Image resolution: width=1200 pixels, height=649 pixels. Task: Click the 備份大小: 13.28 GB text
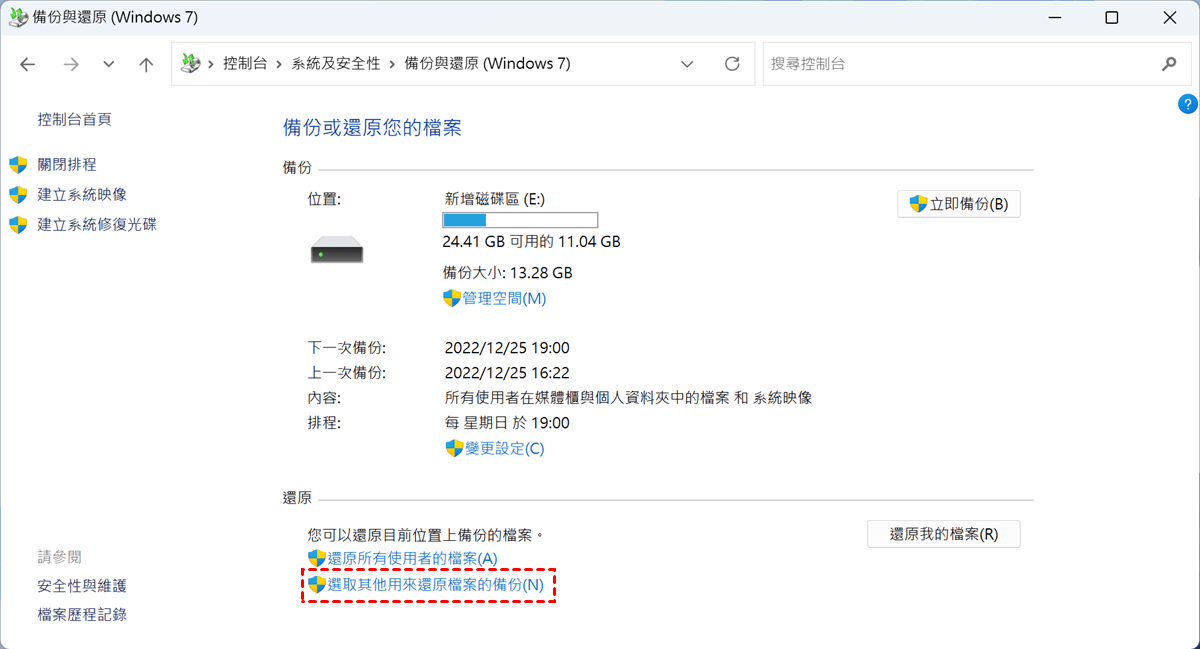(x=508, y=272)
